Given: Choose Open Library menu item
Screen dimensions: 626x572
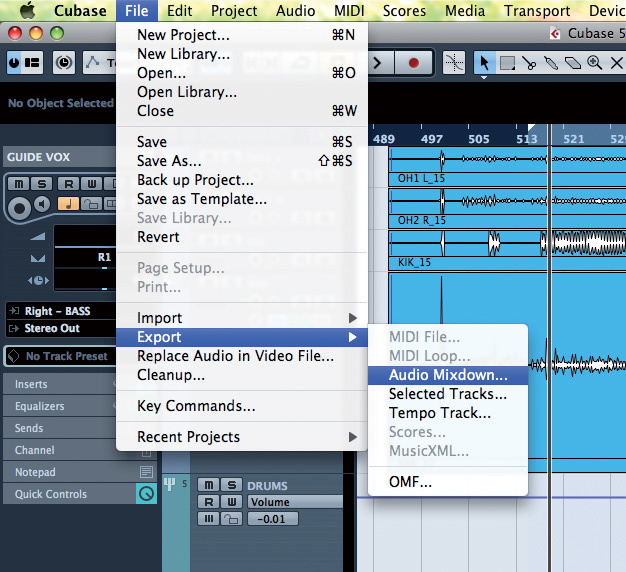Looking at the screenshot, I should click(x=242, y=92).
